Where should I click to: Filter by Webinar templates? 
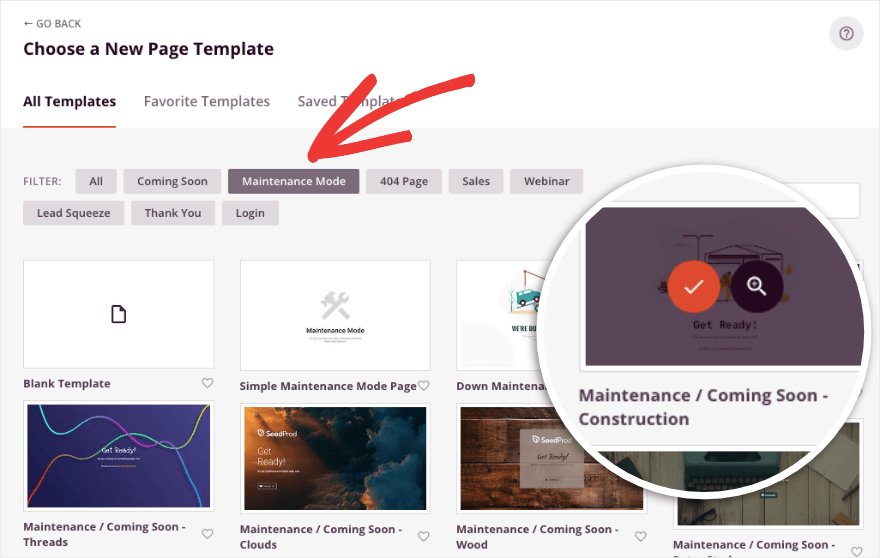pos(547,181)
